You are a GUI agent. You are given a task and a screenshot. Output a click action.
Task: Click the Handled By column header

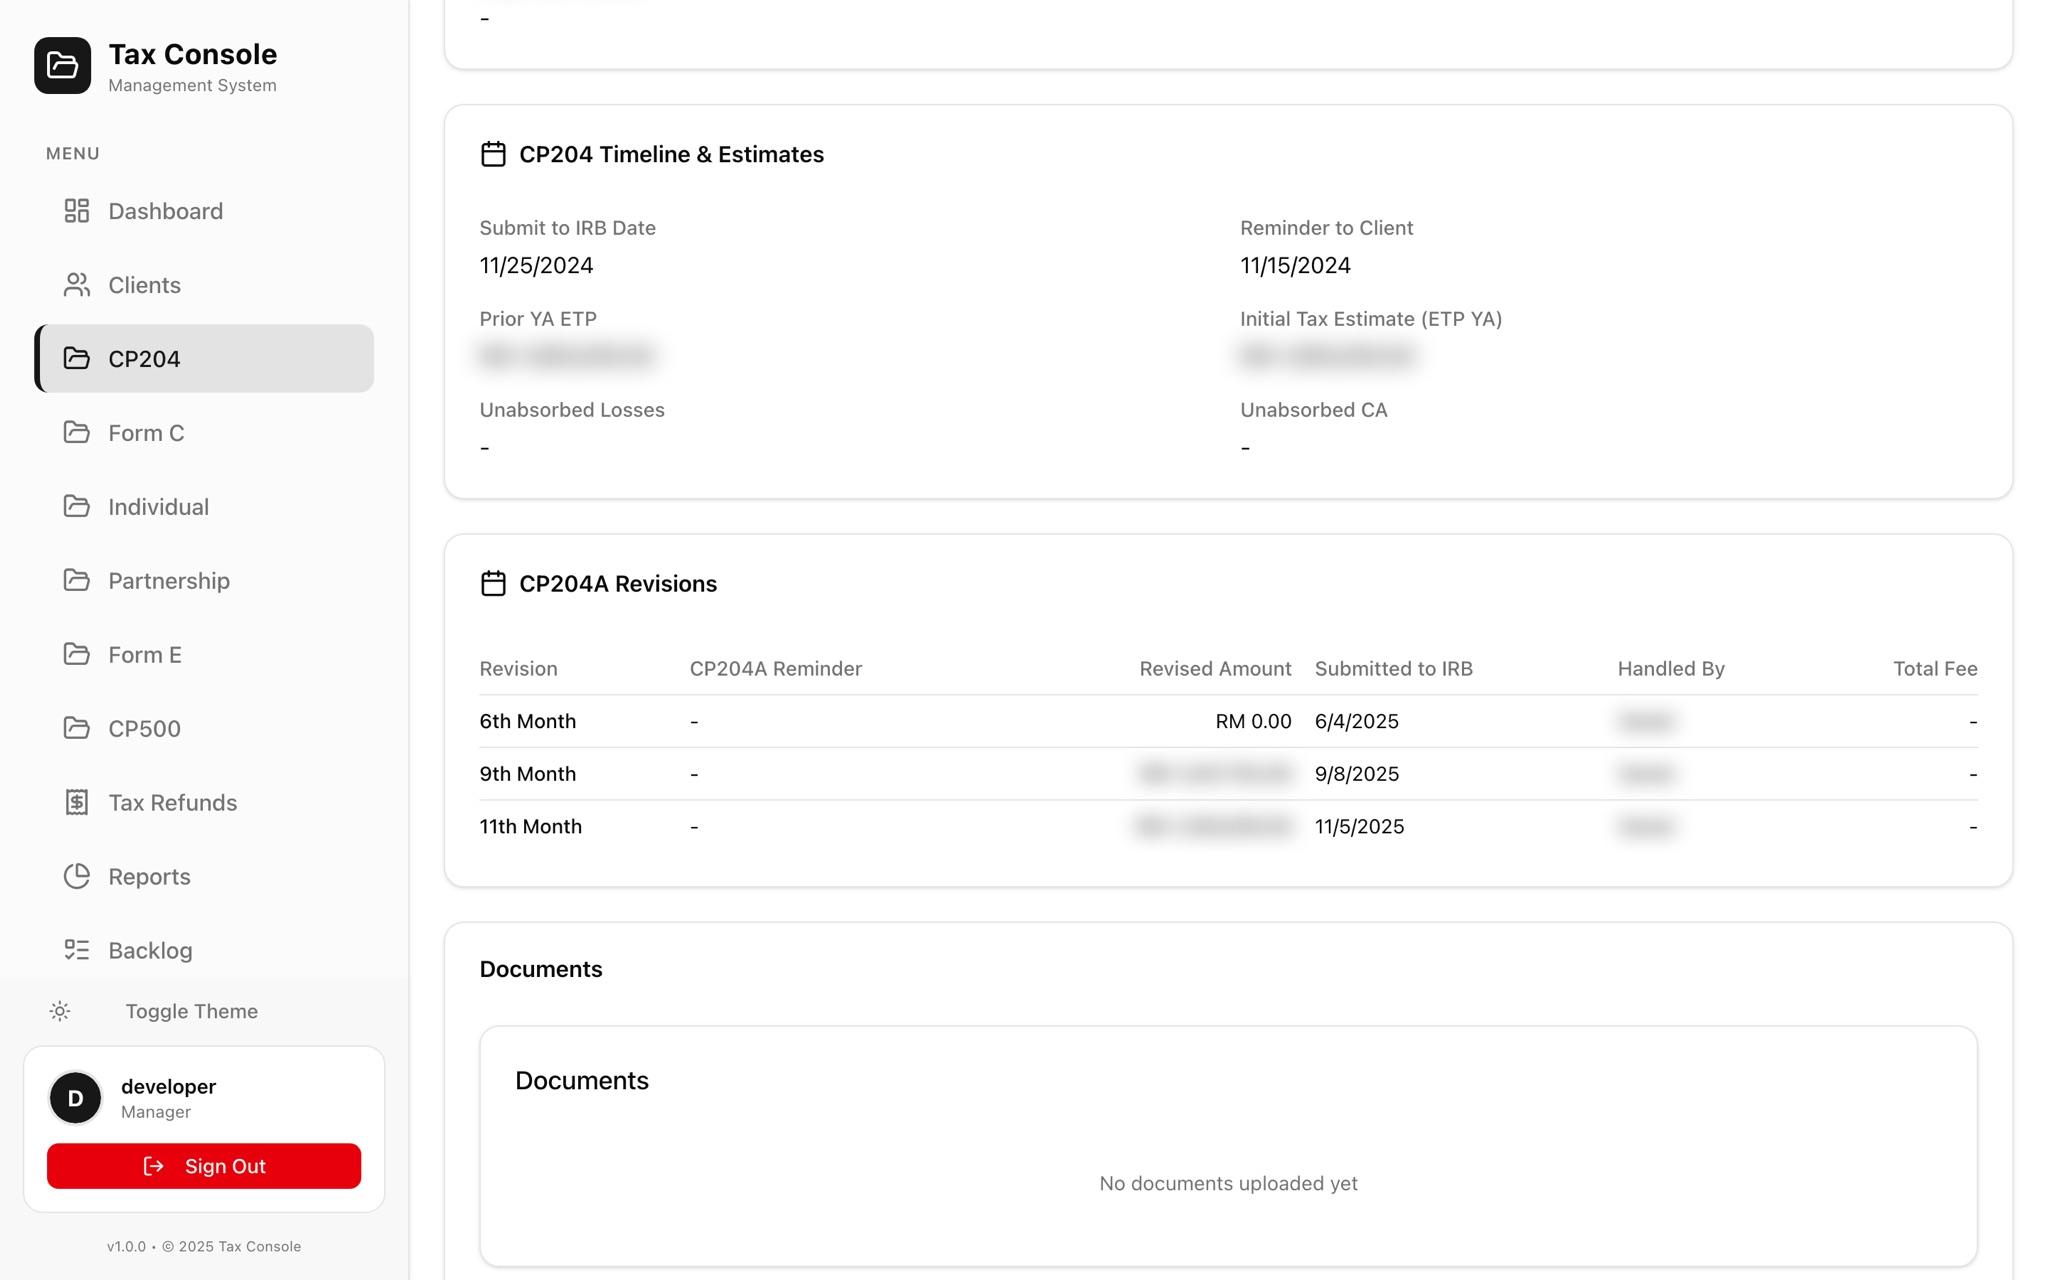pos(1671,669)
